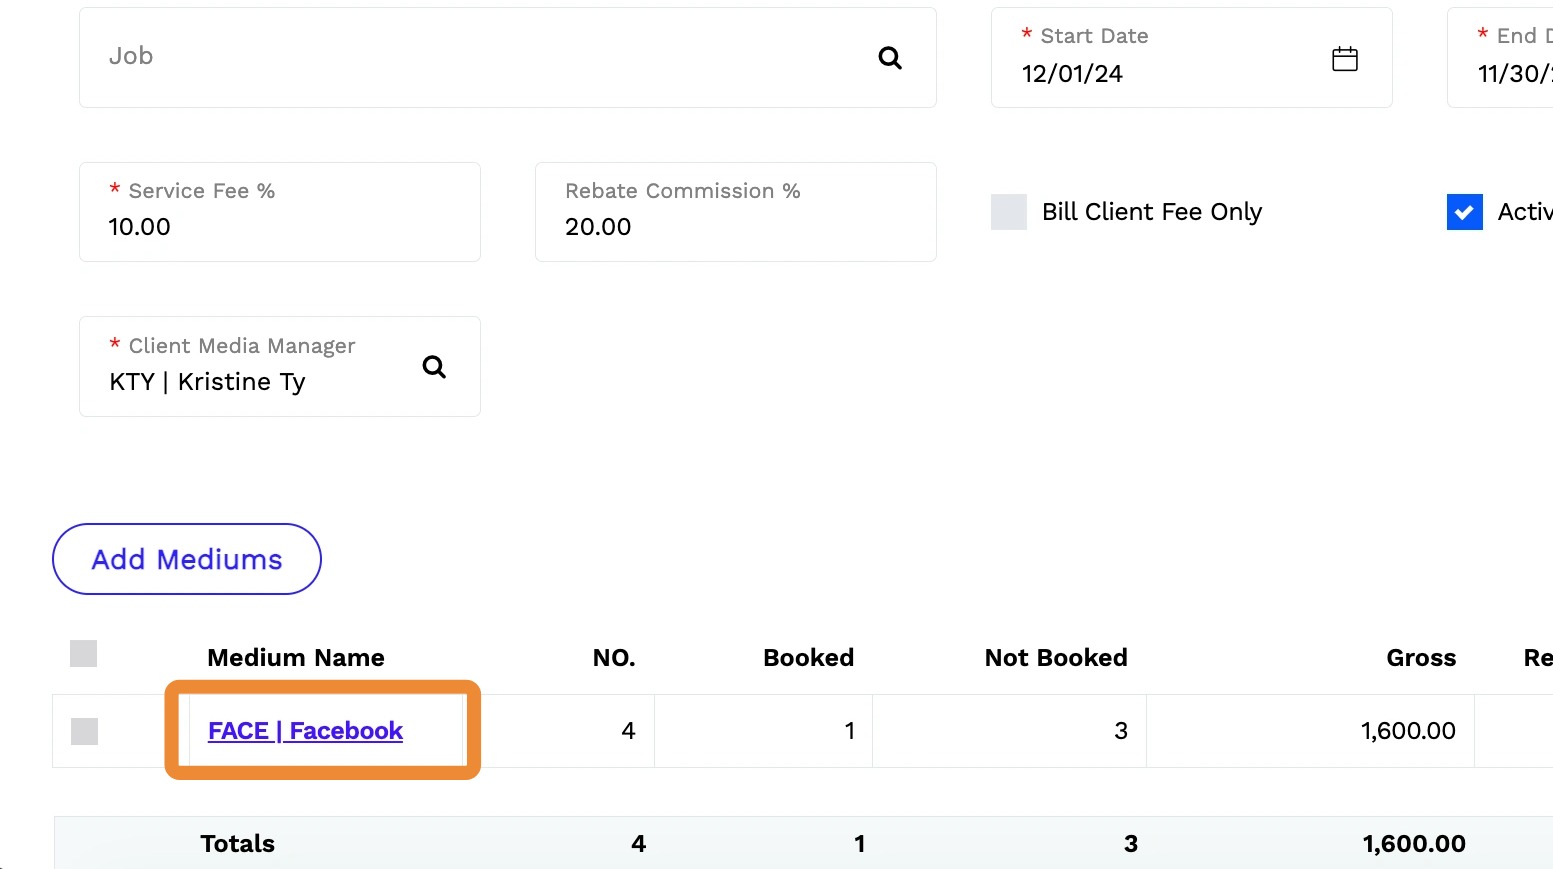Screen dimensions: 1553x869
Task: Click the Booked column header
Action: (x=808, y=657)
